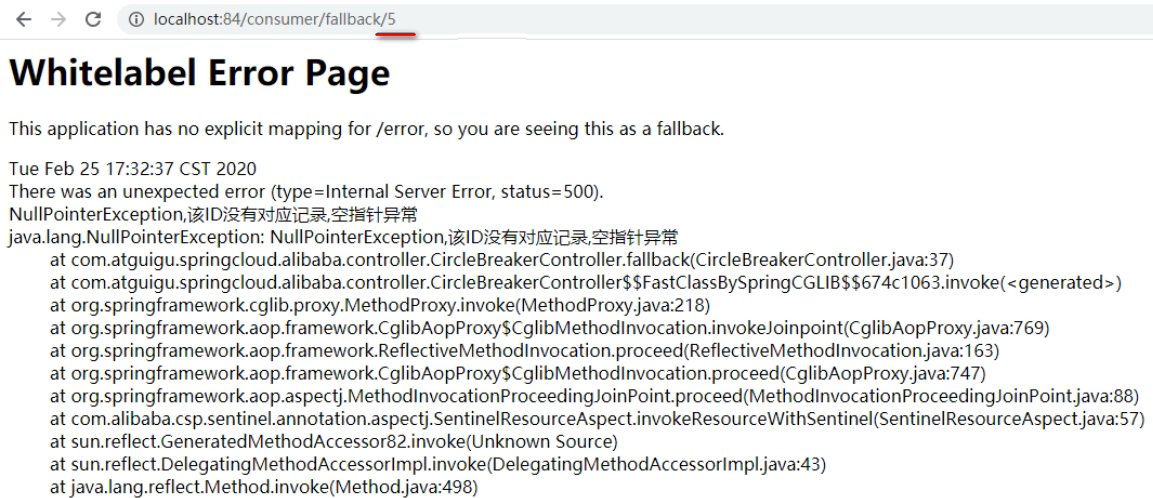Image resolution: width=1153 pixels, height=498 pixels.
Task: Click the GeneratedMethodAccessor82 'Unknown Source' line
Action: coord(334,442)
